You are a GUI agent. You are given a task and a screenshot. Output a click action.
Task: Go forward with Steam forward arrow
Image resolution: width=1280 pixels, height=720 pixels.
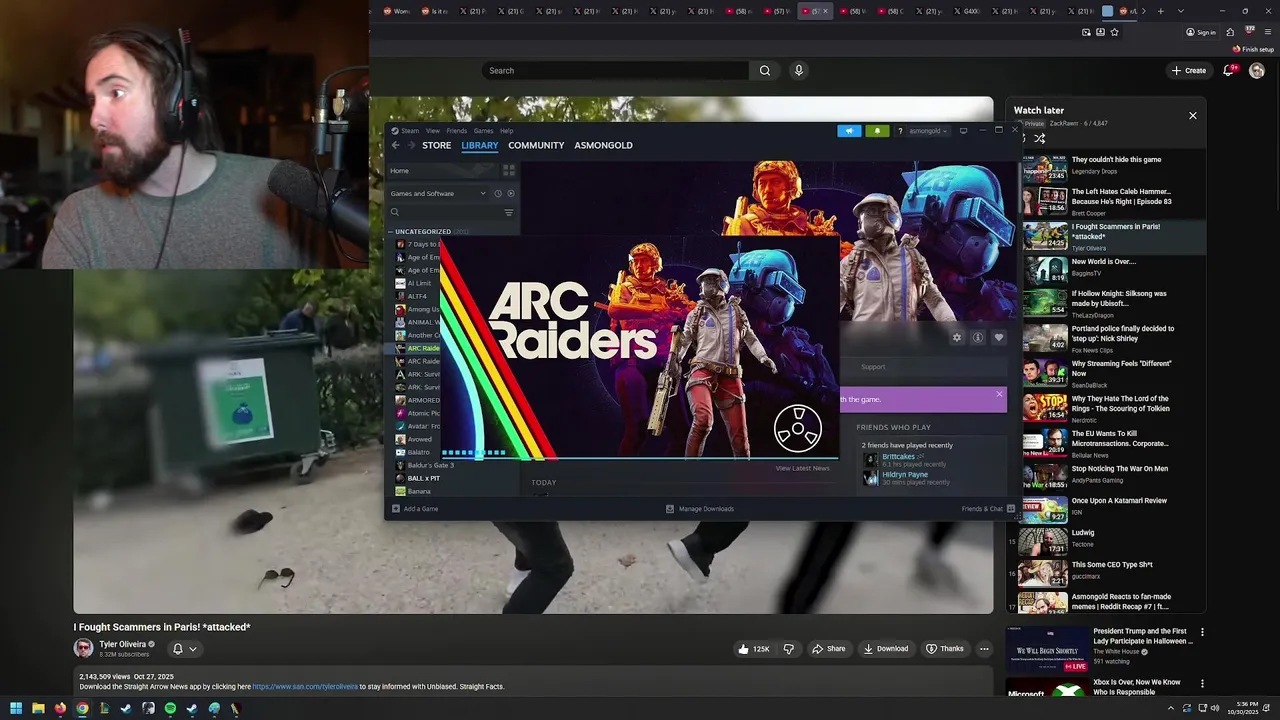[x=410, y=145]
